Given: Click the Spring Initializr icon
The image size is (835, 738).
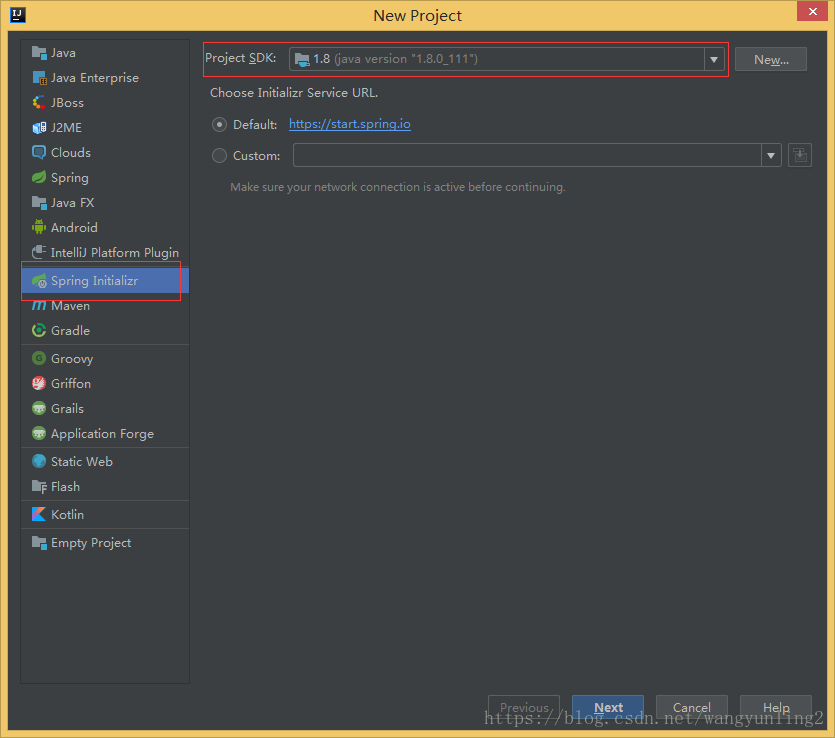Looking at the screenshot, I should point(39,281).
